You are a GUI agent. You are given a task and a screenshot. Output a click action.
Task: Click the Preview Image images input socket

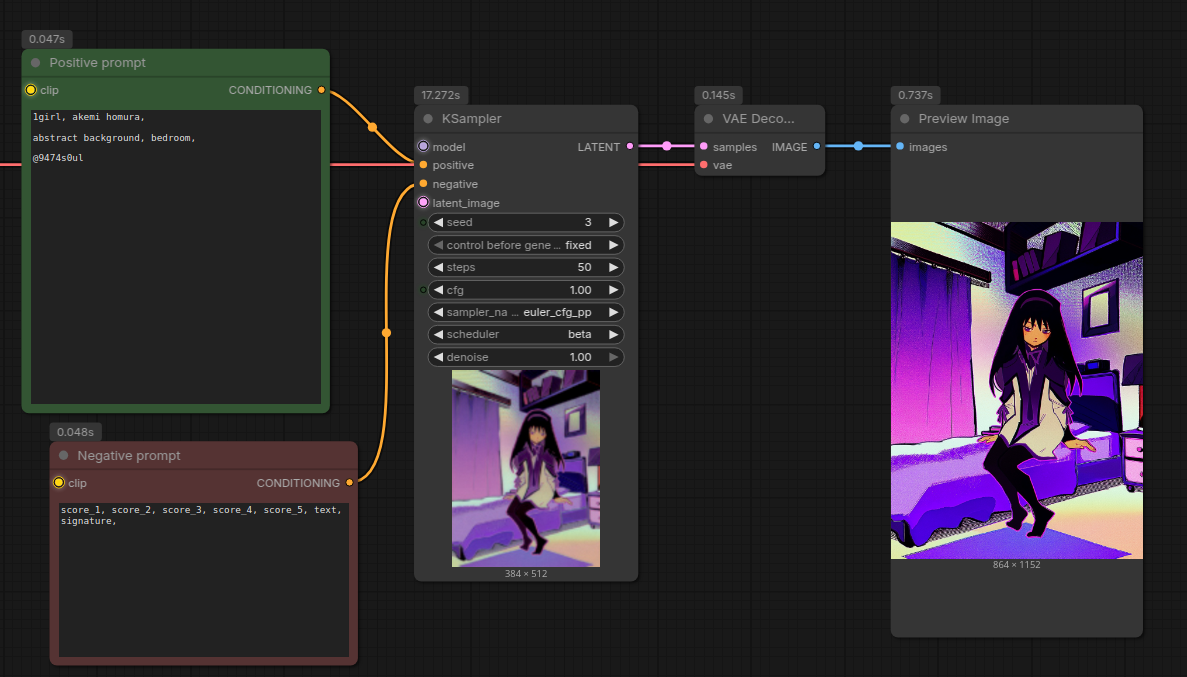pos(900,147)
